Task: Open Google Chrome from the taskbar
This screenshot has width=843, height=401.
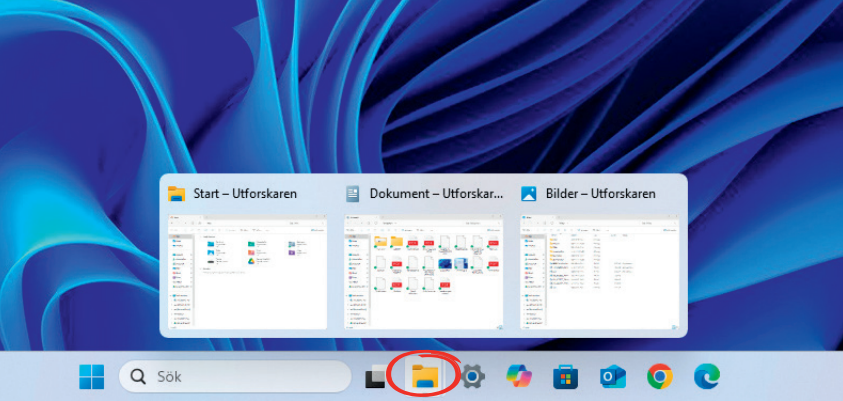Action: pos(659,377)
